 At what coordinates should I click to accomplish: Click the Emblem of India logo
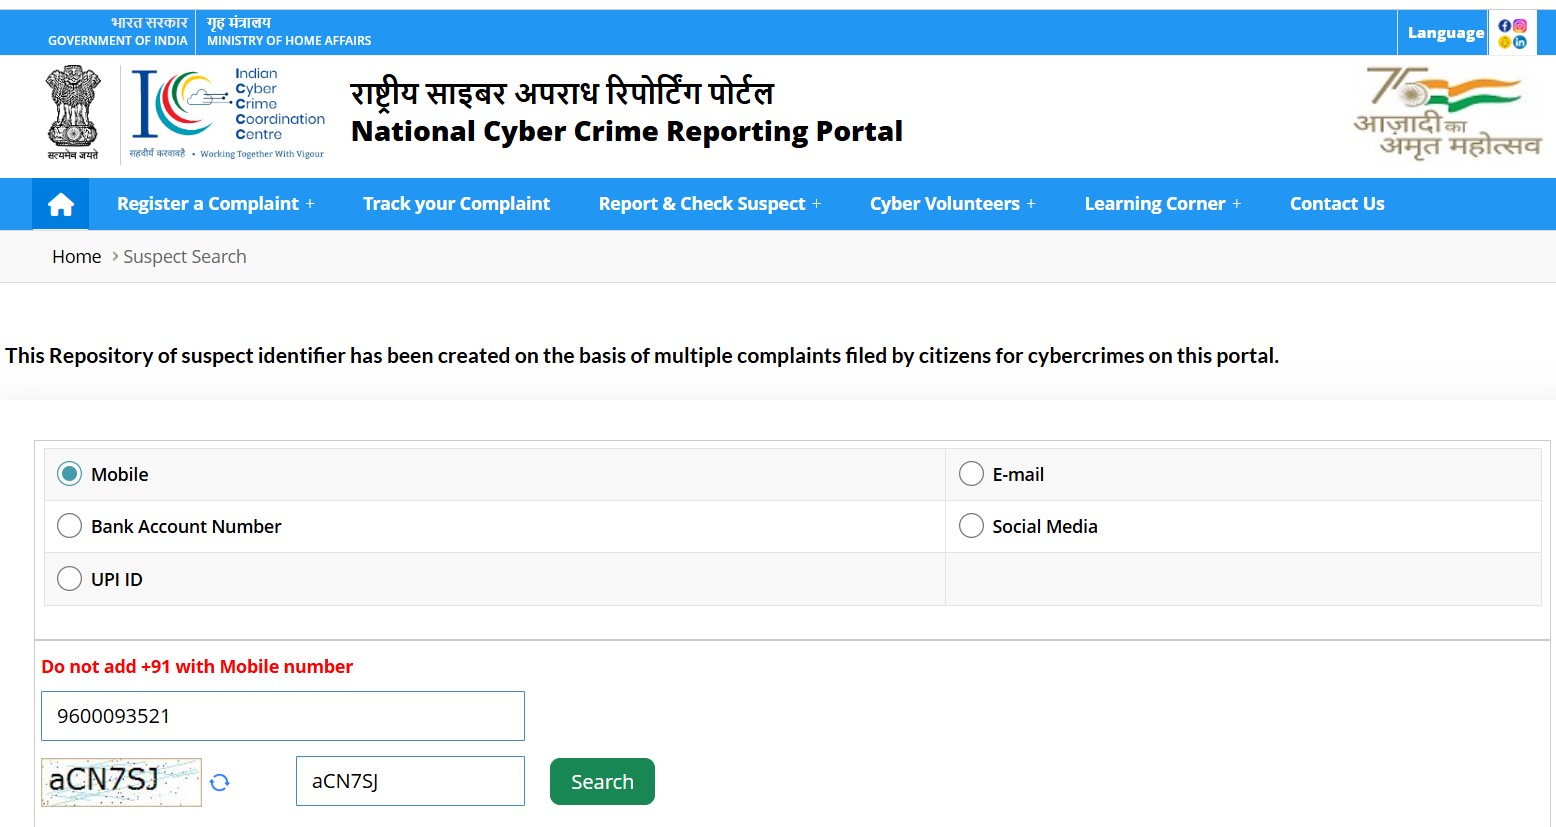tap(73, 112)
